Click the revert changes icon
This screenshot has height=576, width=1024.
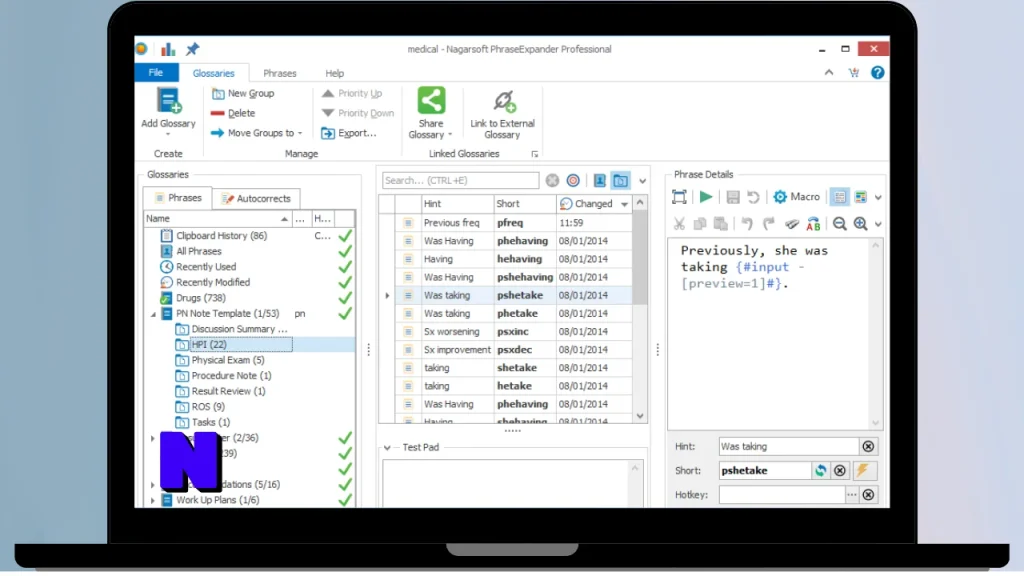click(753, 197)
